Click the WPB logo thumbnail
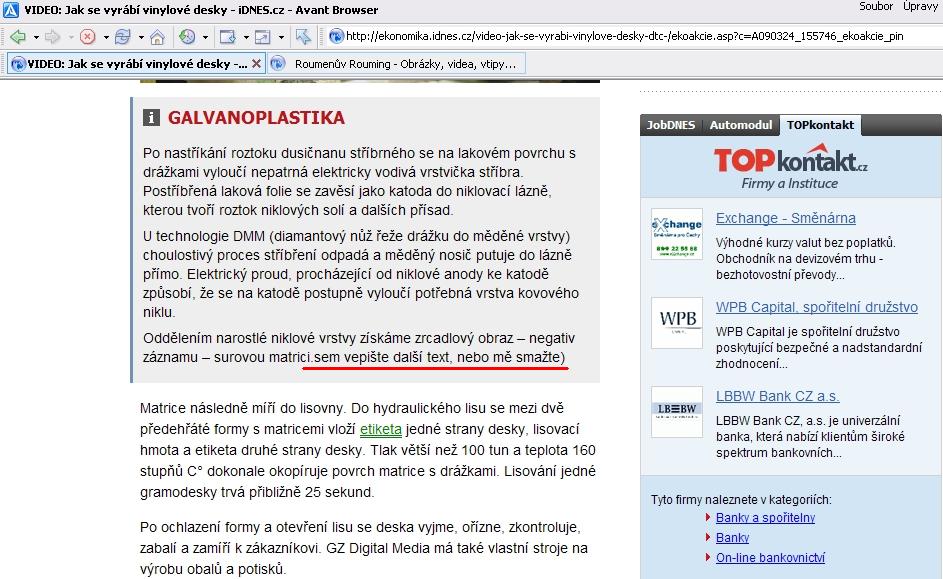This screenshot has width=943, height=579. pyautogui.click(x=677, y=323)
